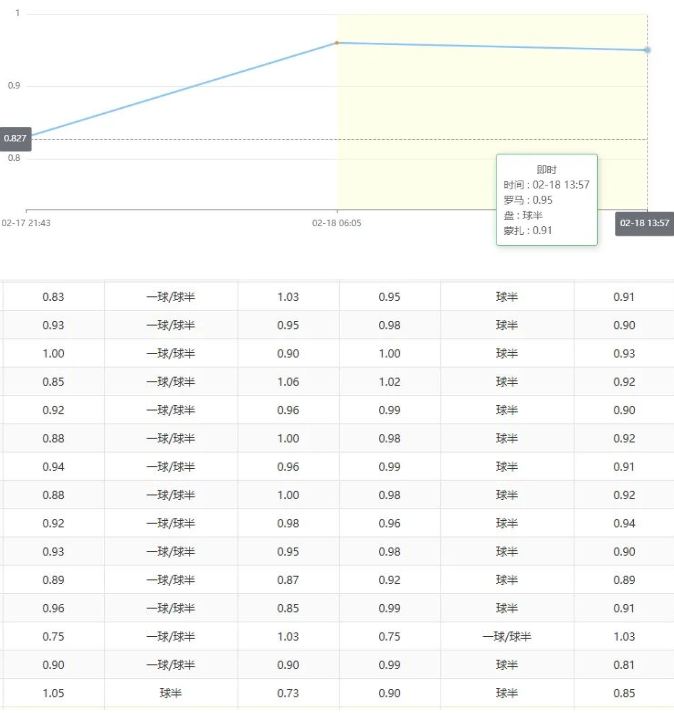Click the final data point at 02-18 13:57
674x713 pixels.
pyautogui.click(x=647, y=50)
